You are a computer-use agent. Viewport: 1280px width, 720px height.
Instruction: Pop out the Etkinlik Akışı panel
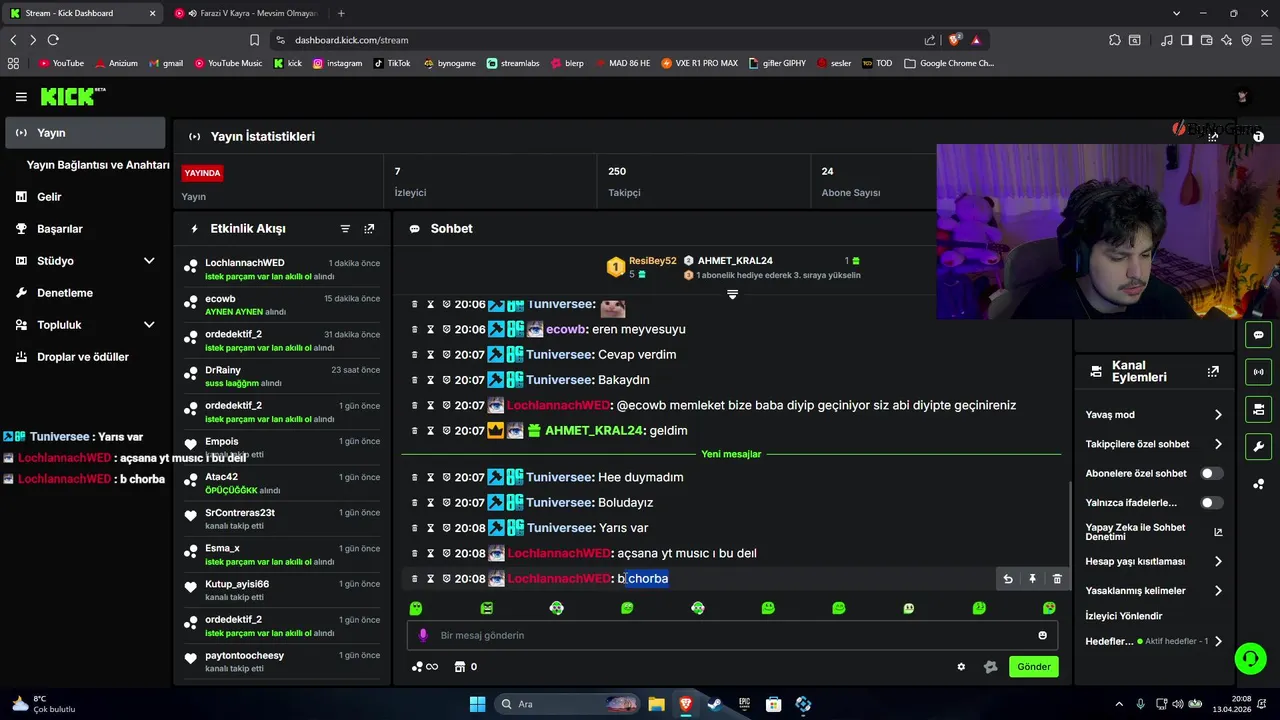click(369, 229)
